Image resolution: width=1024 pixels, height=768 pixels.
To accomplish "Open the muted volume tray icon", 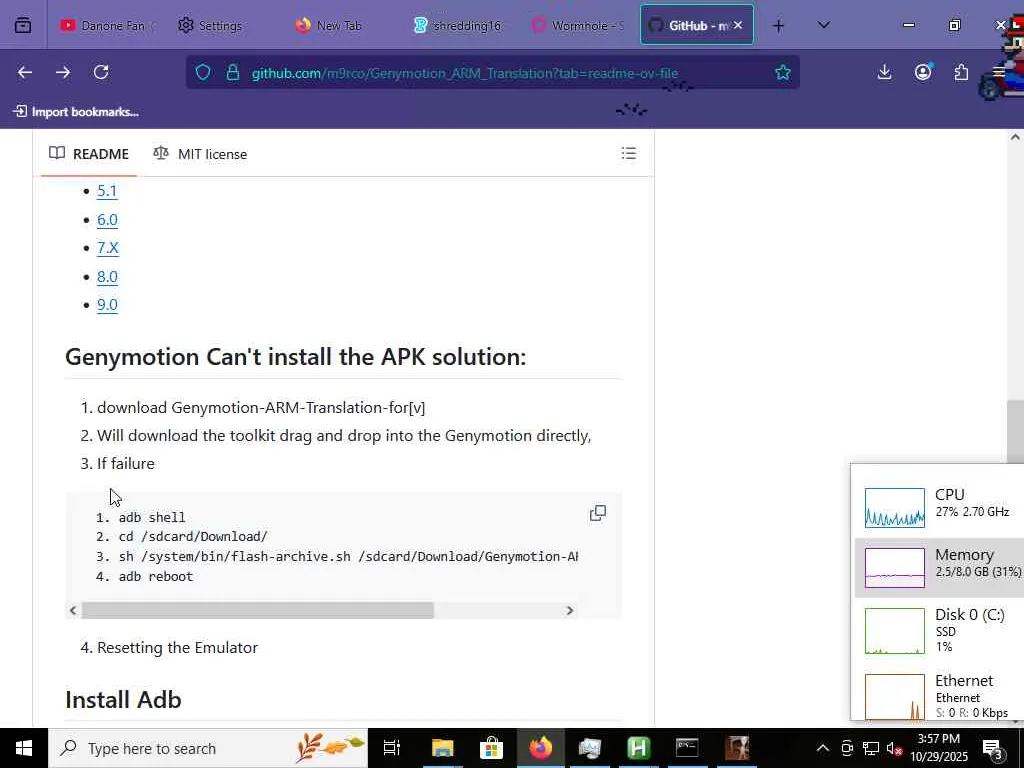I will [894, 748].
